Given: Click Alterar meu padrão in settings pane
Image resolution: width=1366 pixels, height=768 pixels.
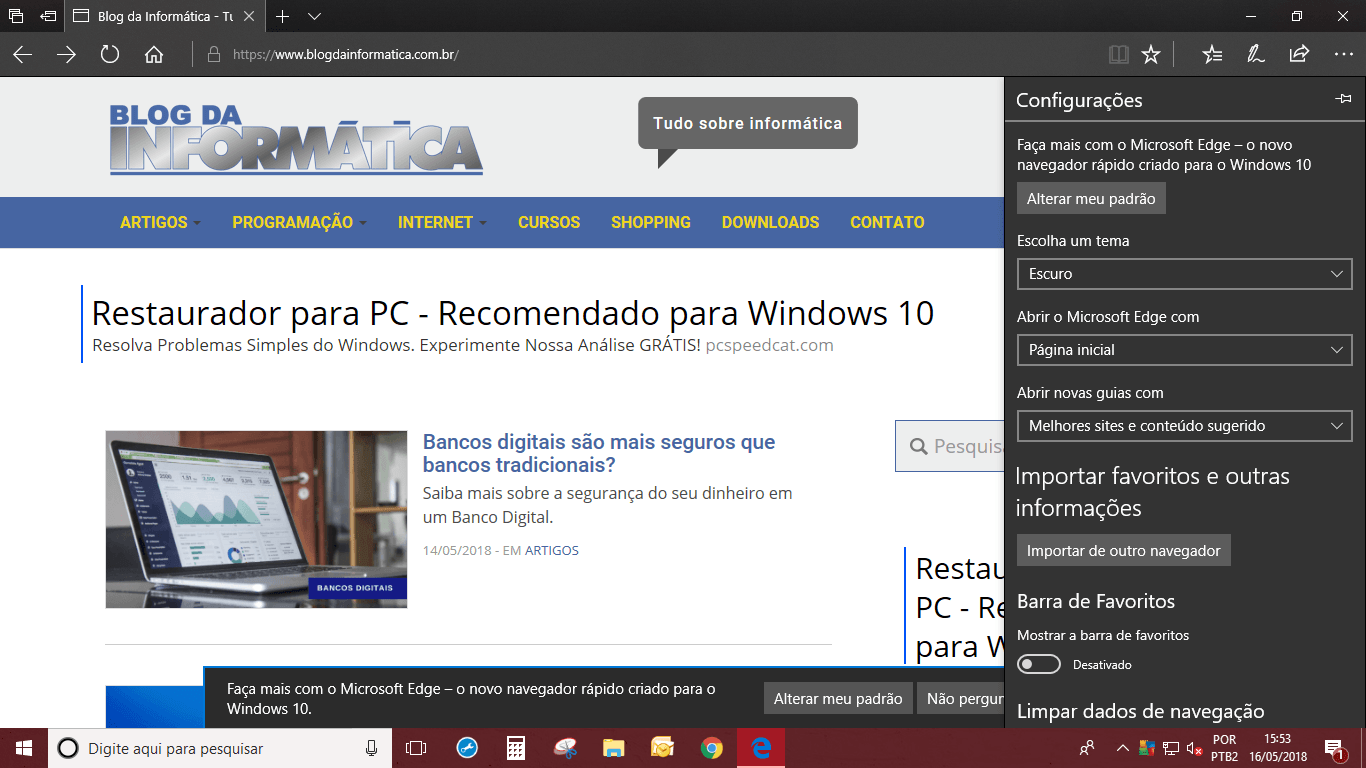Looking at the screenshot, I should (1091, 198).
